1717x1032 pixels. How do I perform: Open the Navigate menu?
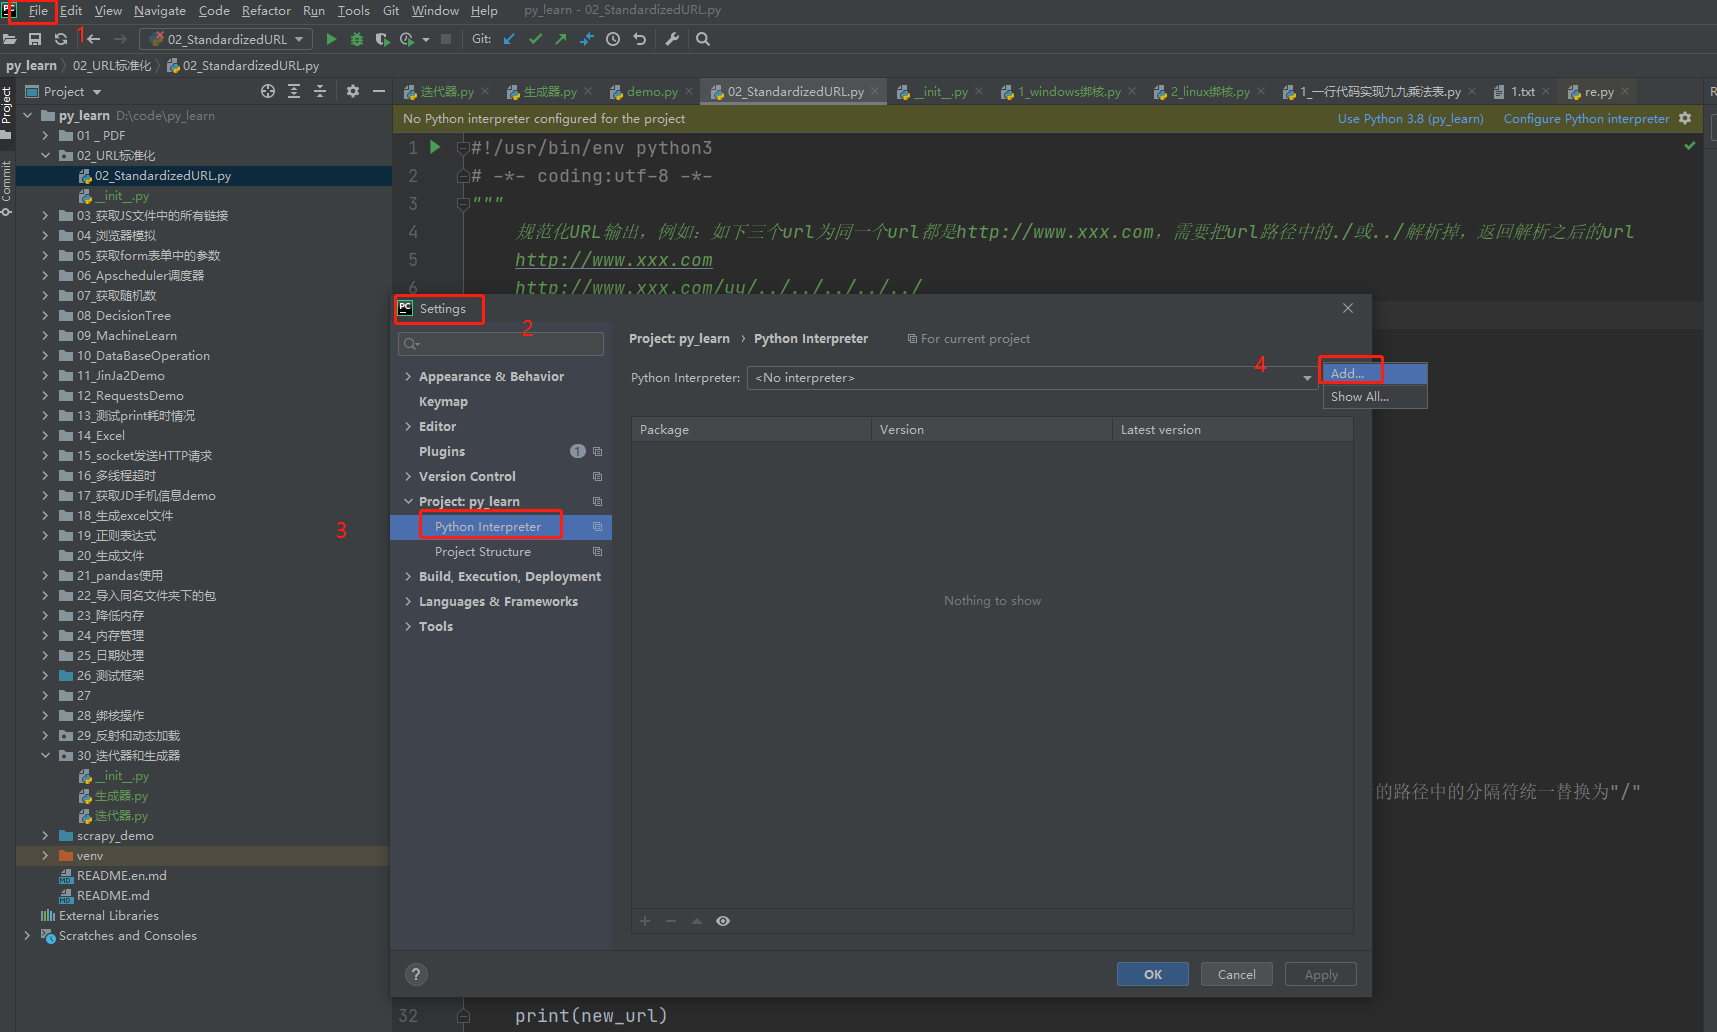pos(160,11)
